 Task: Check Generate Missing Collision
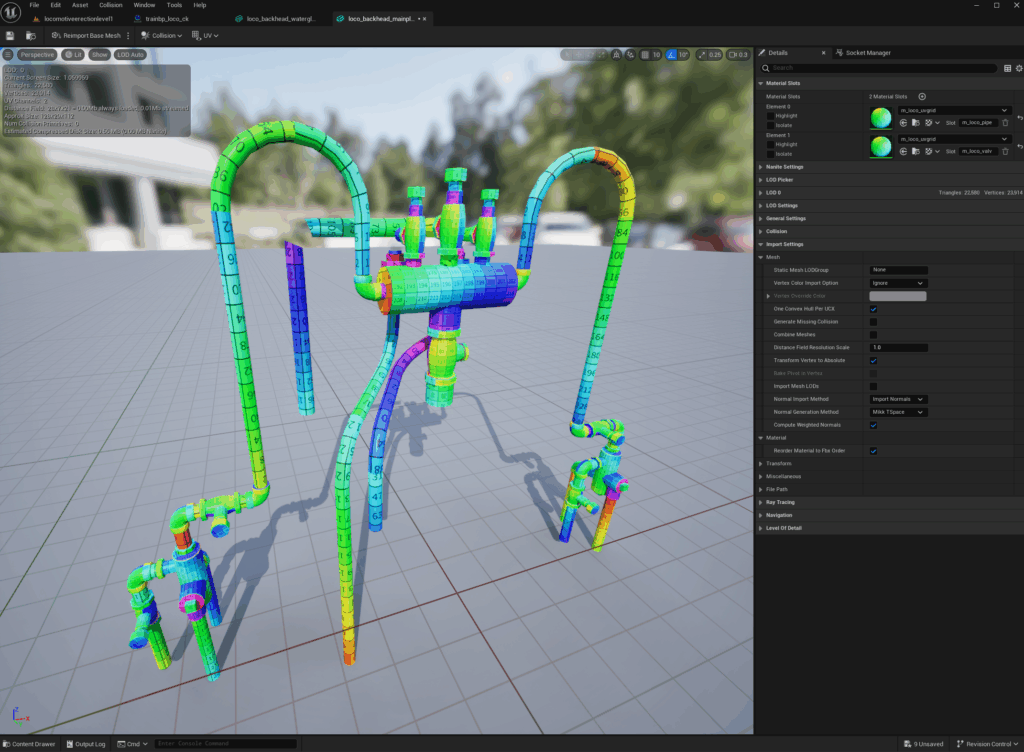pos(873,322)
